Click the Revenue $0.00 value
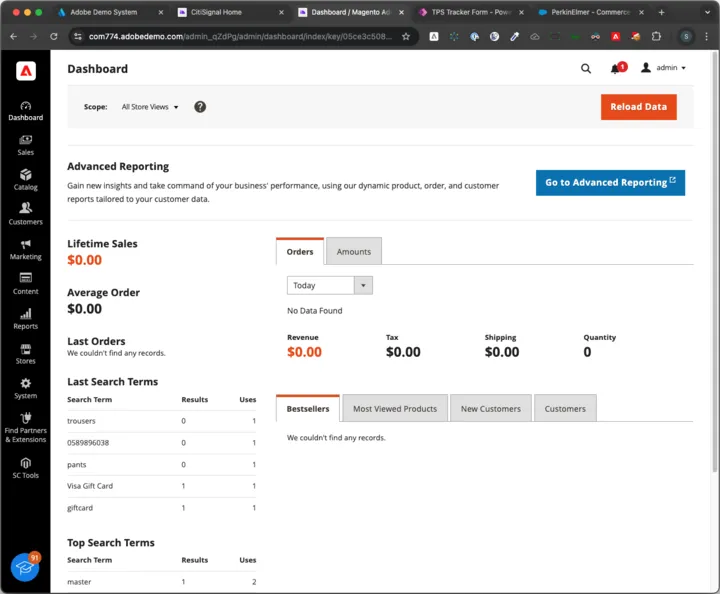This screenshot has width=720, height=594. click(x=304, y=352)
